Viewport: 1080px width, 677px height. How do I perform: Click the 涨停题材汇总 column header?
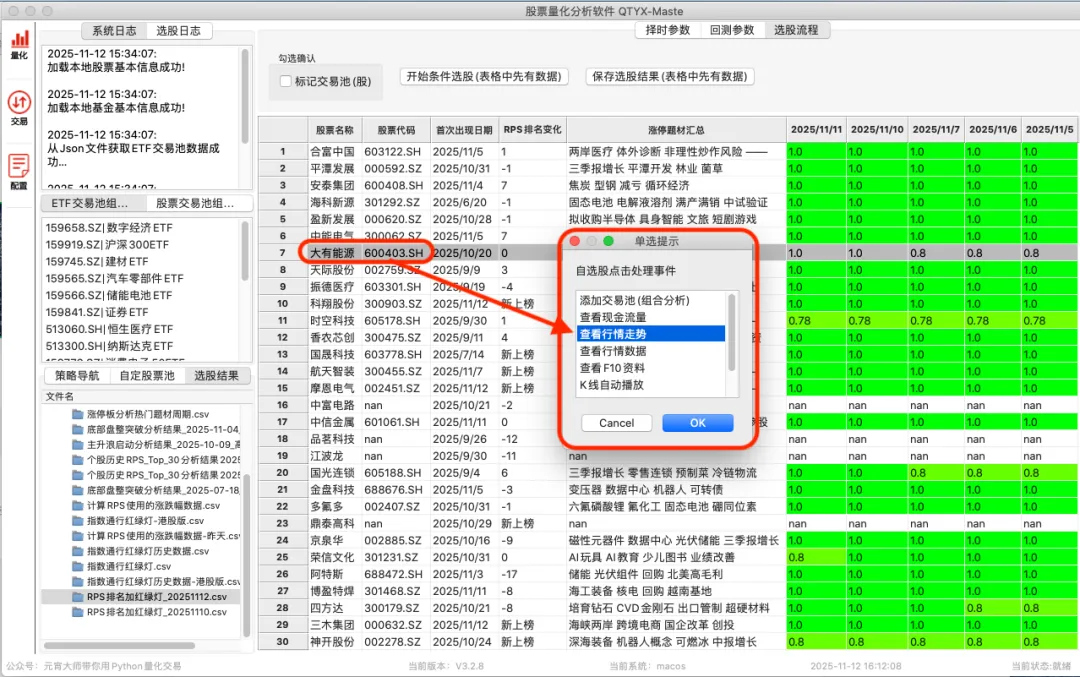tap(676, 129)
